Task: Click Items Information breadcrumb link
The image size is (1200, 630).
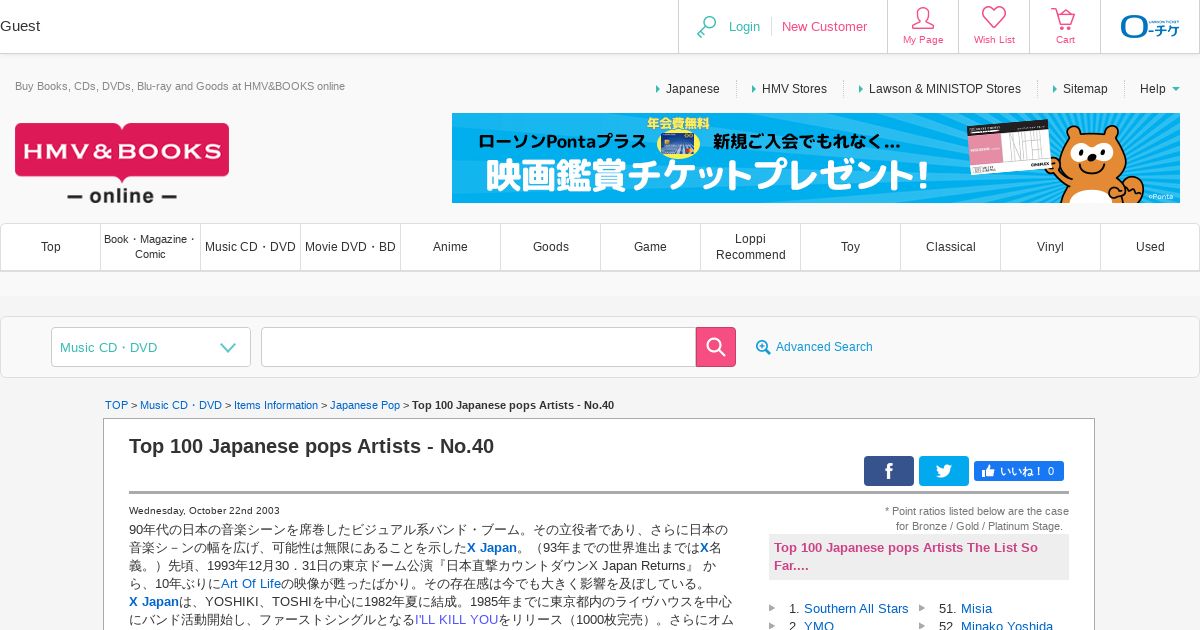Action: (x=276, y=405)
